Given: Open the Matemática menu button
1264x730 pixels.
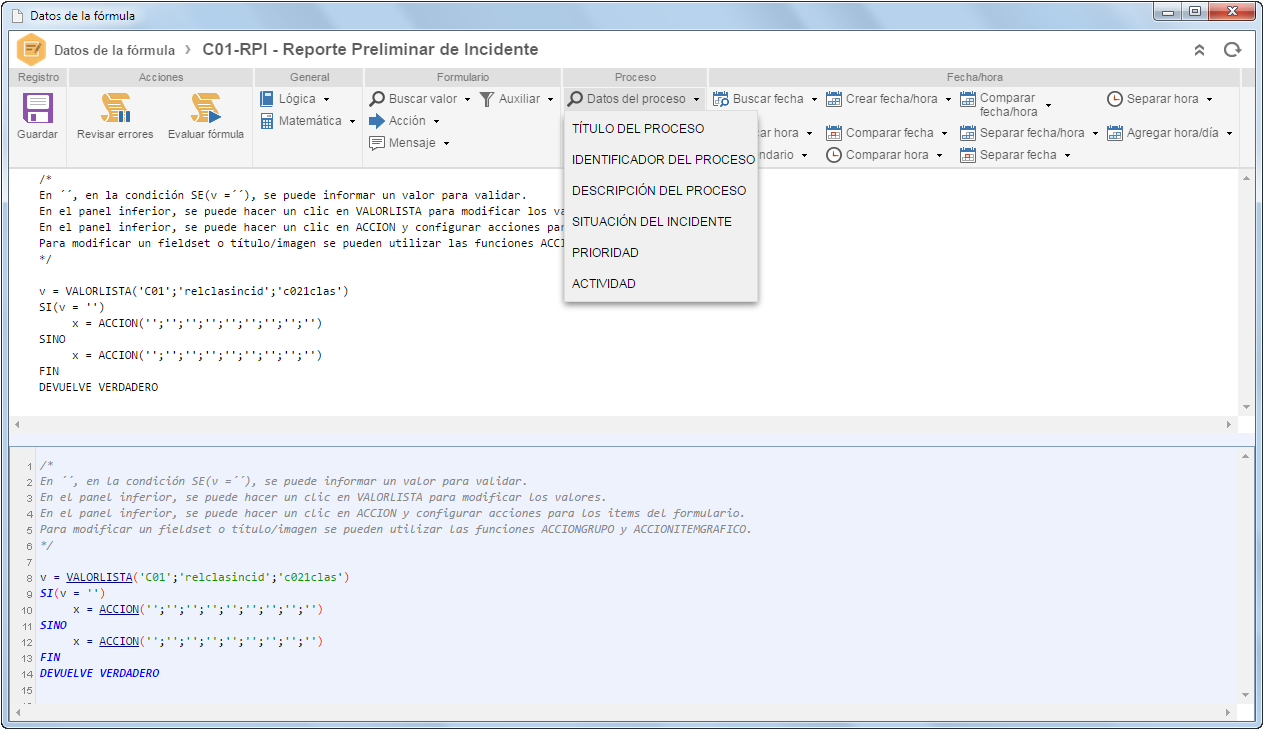Looking at the screenshot, I should pos(308,121).
